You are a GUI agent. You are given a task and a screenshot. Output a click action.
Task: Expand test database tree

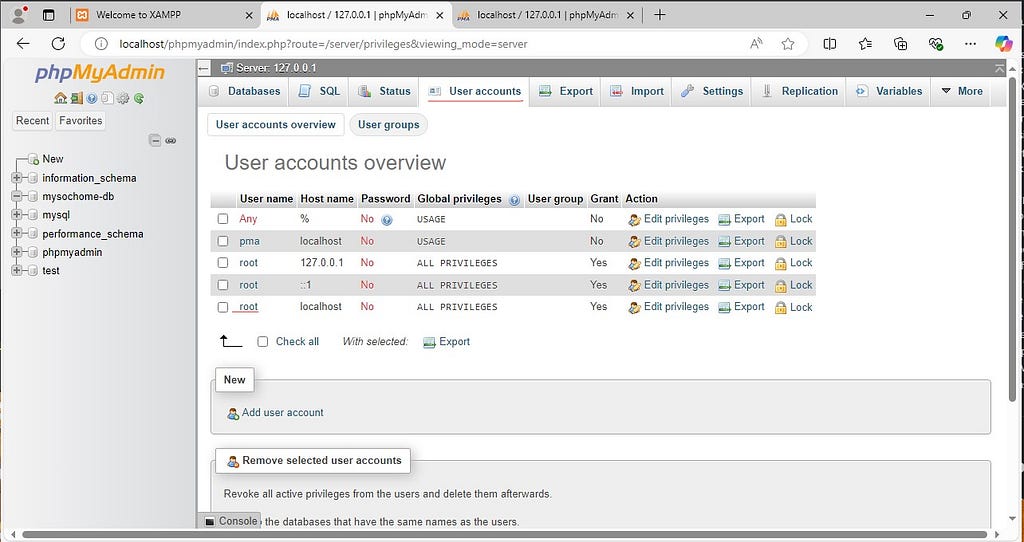pyautogui.click(x=16, y=270)
